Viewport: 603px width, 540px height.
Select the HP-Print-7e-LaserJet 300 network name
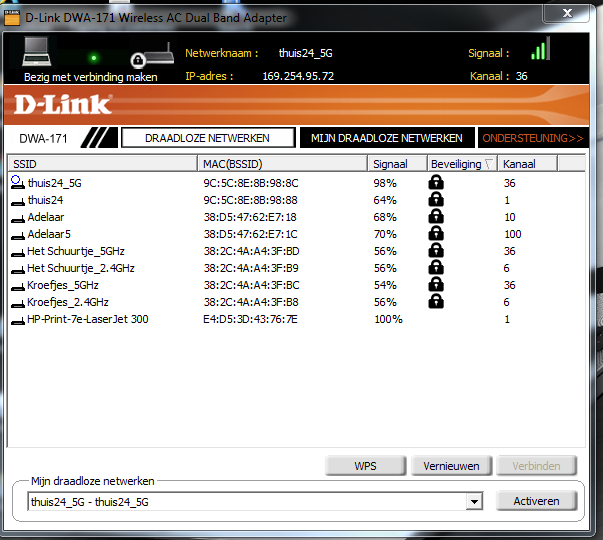pyautogui.click(x=88, y=319)
